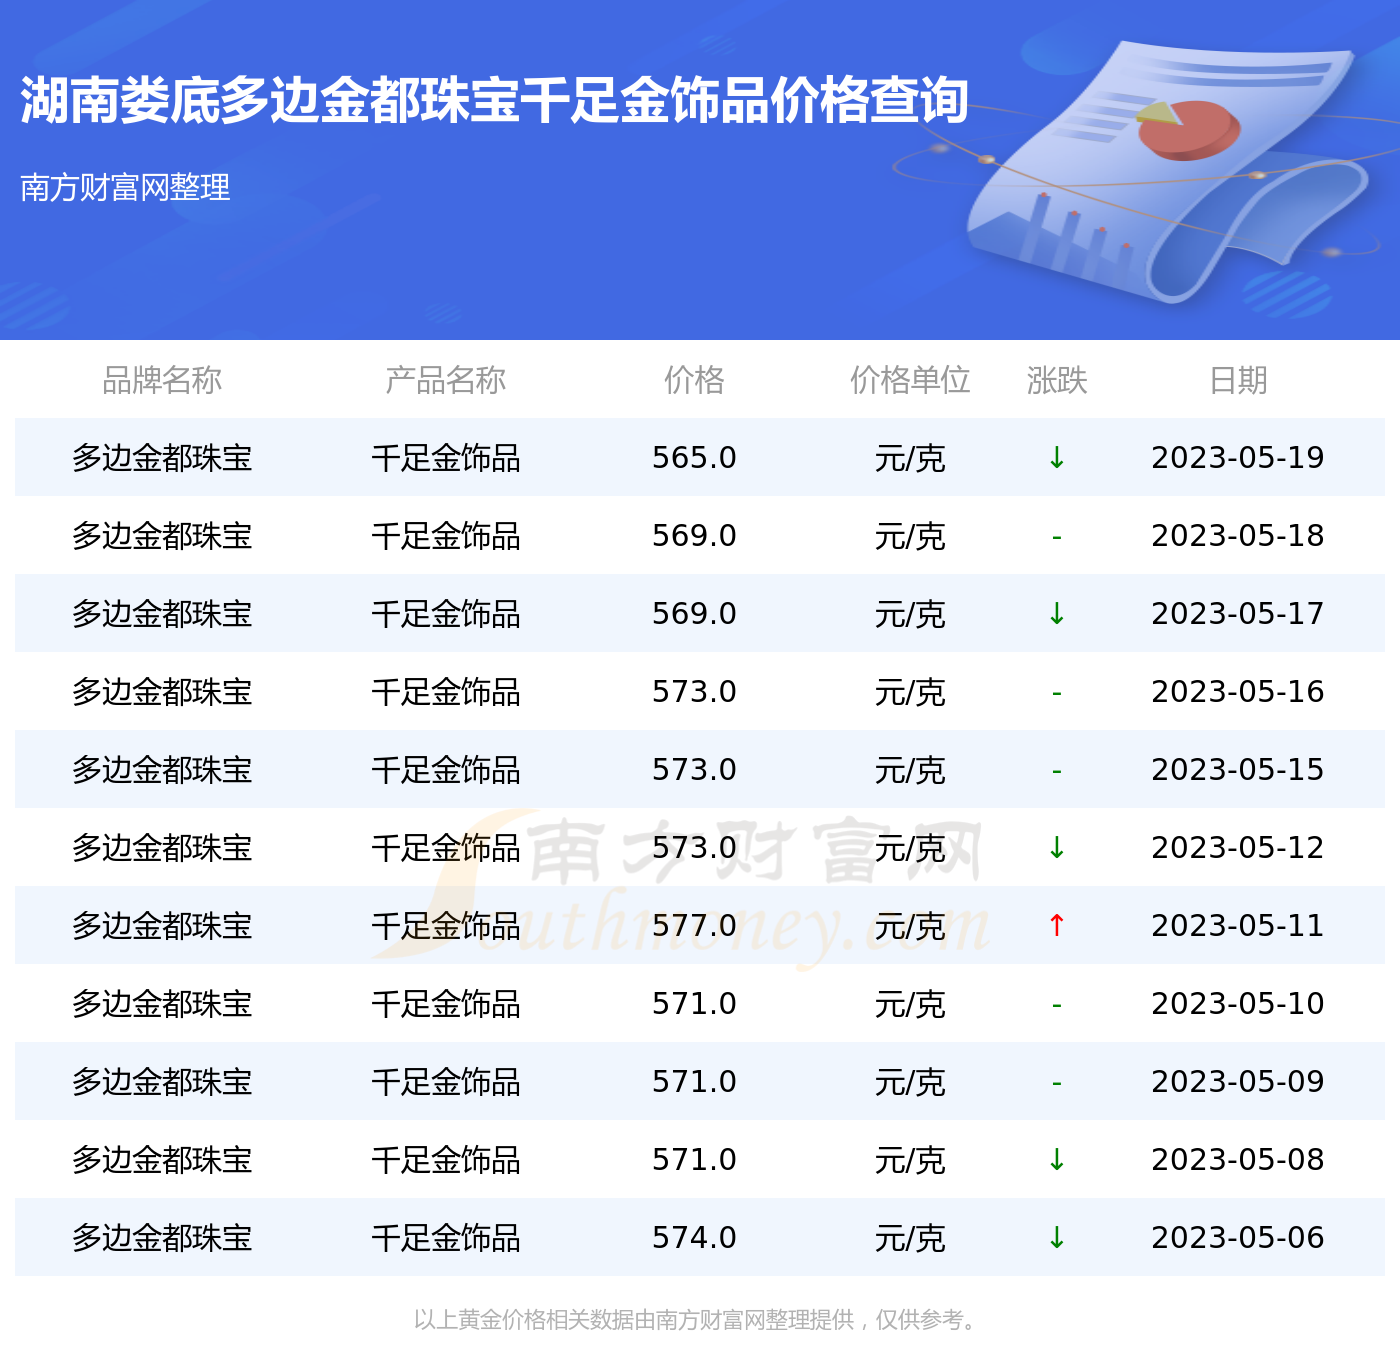
Task: Select the price 577.0
Action: (x=694, y=926)
